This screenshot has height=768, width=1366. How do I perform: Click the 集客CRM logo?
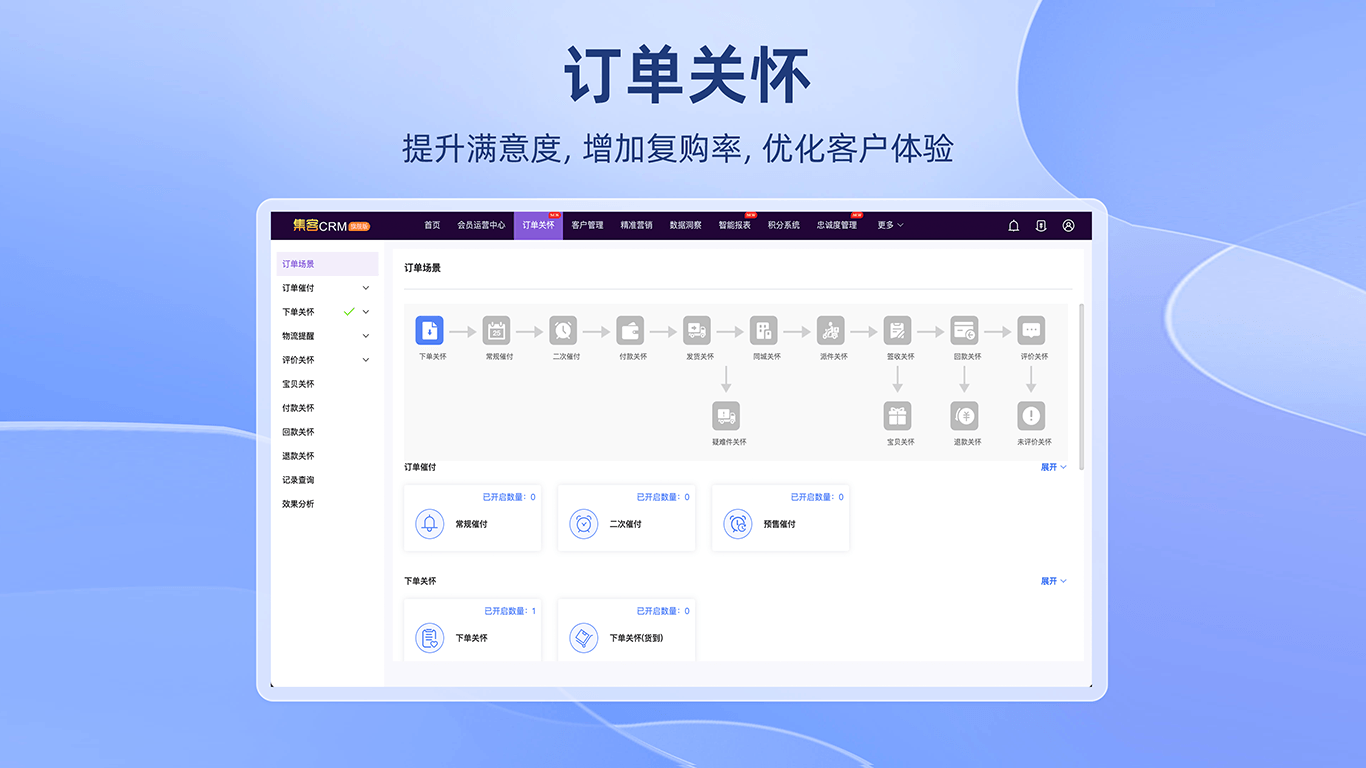[331, 226]
